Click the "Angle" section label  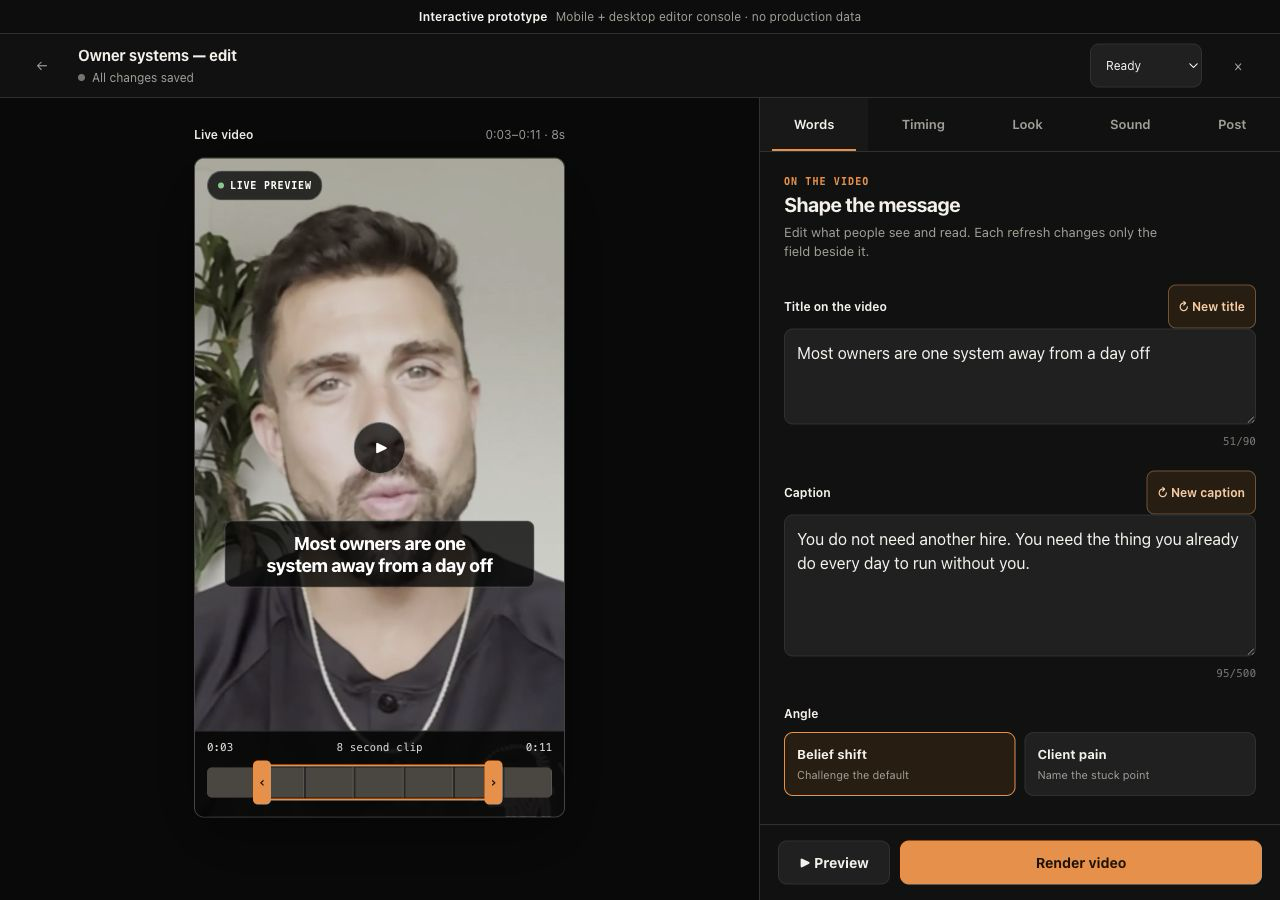[801, 714]
